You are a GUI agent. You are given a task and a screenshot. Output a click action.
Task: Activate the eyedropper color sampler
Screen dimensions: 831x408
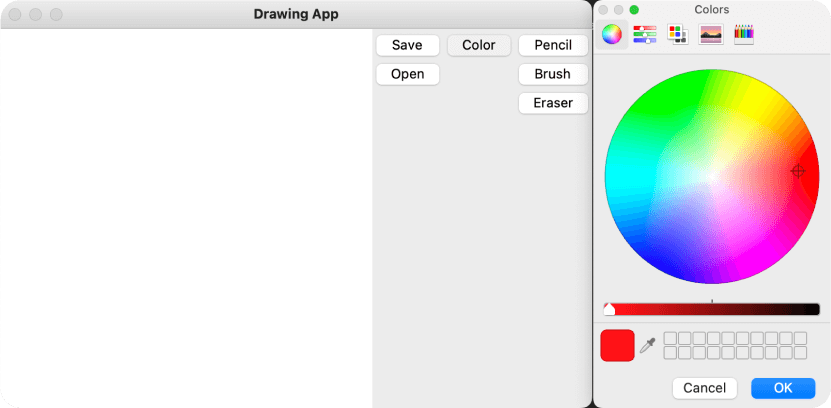[x=648, y=345]
